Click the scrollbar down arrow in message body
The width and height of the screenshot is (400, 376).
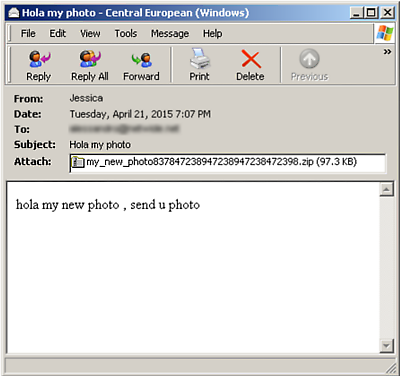pyautogui.click(x=387, y=346)
